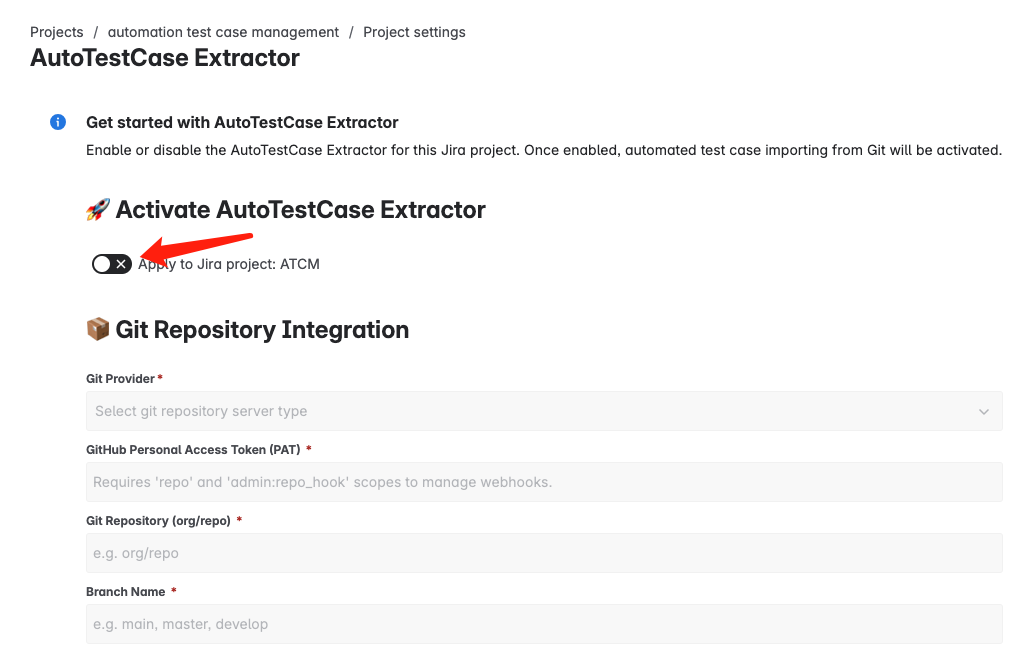Screen dimensions: 1027x652
Task: Click the 'Git Provider' field label
Action: pyautogui.click(x=121, y=379)
